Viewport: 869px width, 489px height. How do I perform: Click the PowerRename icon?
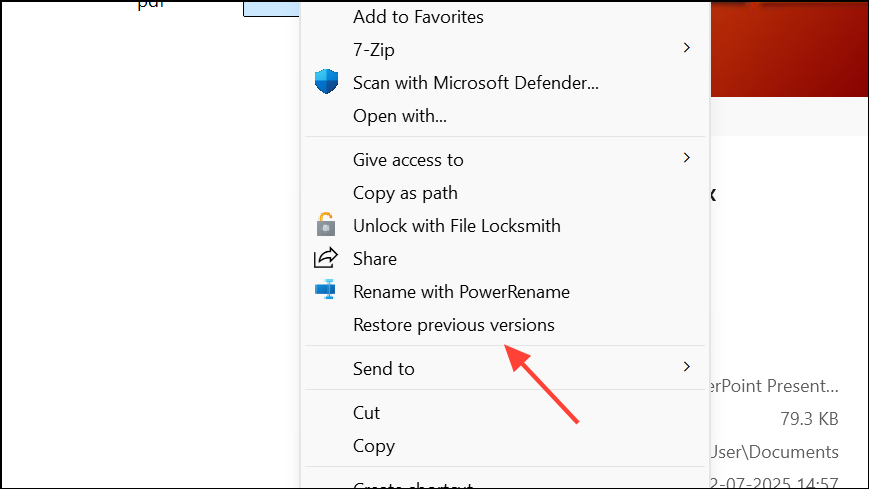coord(326,291)
